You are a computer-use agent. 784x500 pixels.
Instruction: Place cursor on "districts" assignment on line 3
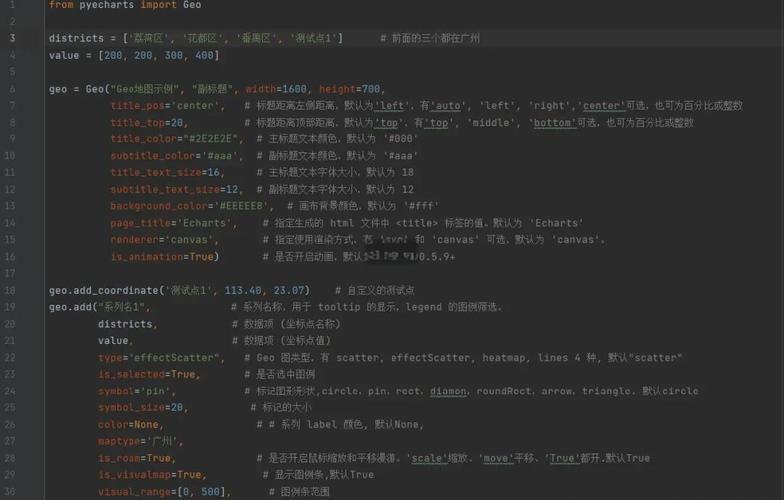pos(76,38)
